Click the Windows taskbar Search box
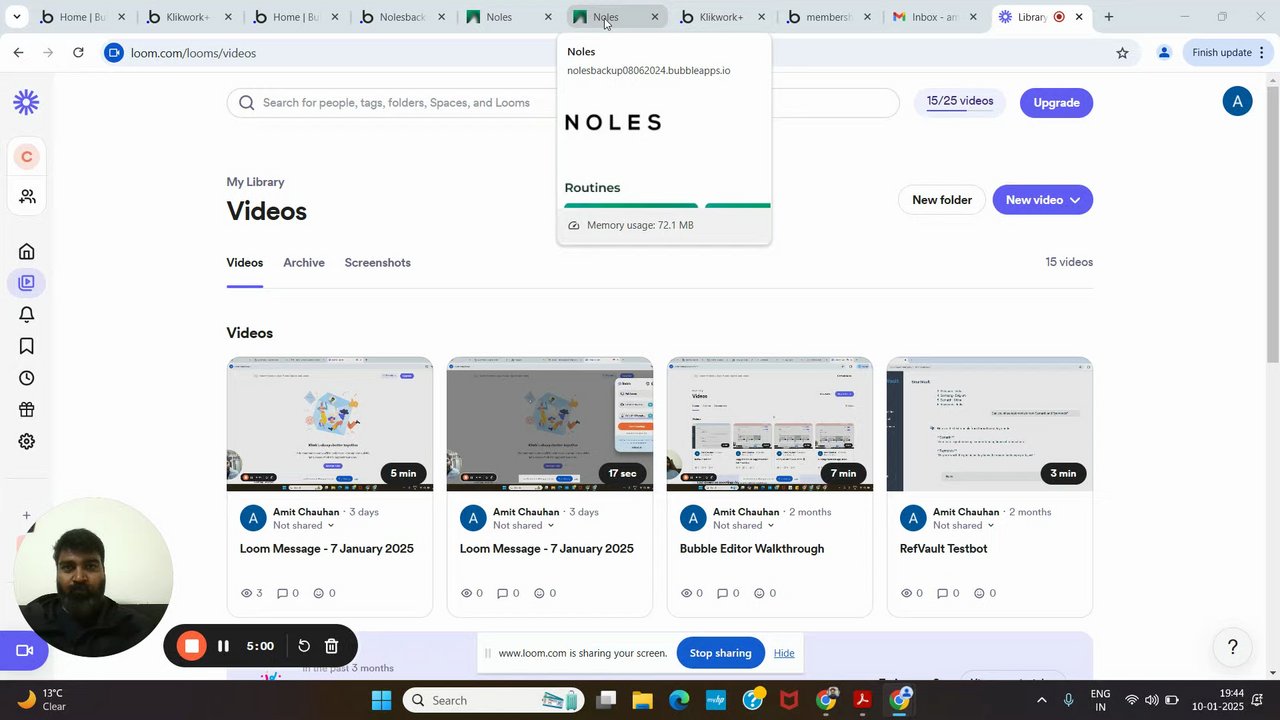Viewport: 1280px width, 720px height. click(x=495, y=700)
